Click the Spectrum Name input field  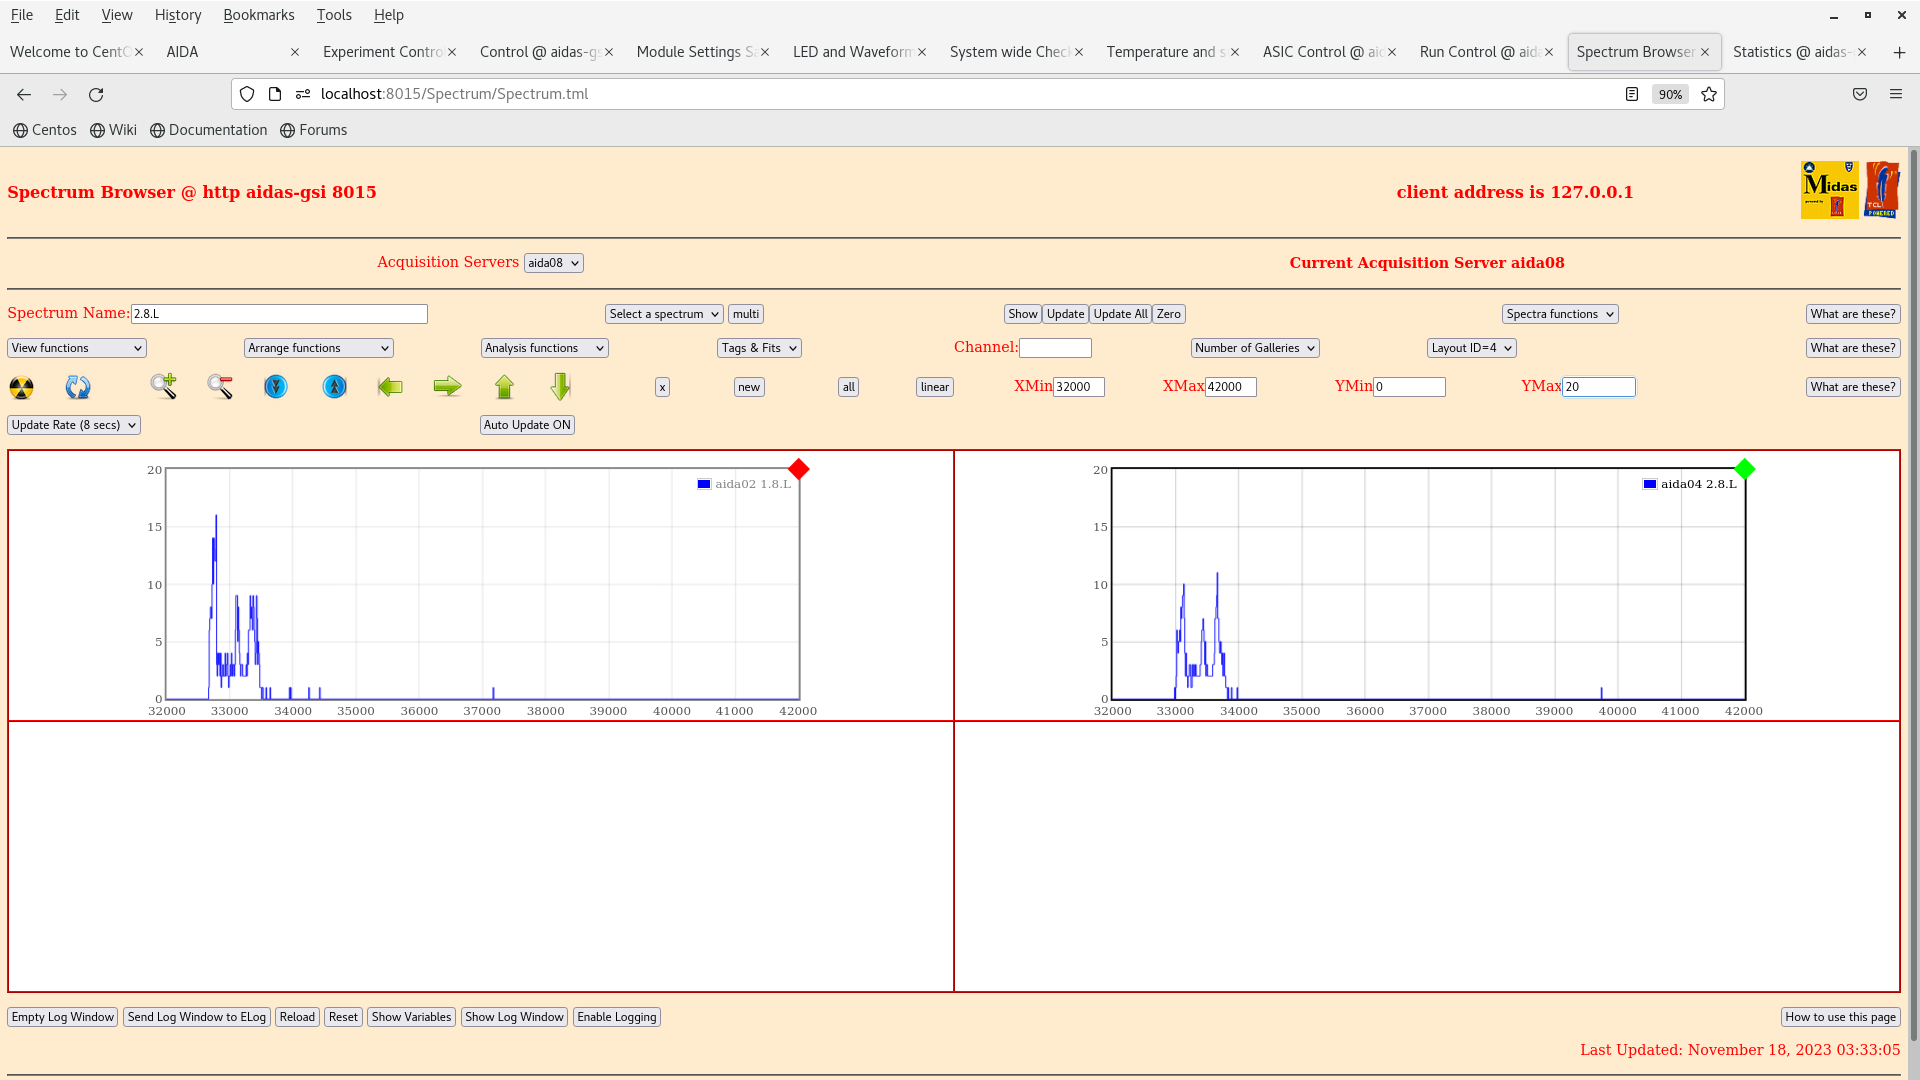279,314
